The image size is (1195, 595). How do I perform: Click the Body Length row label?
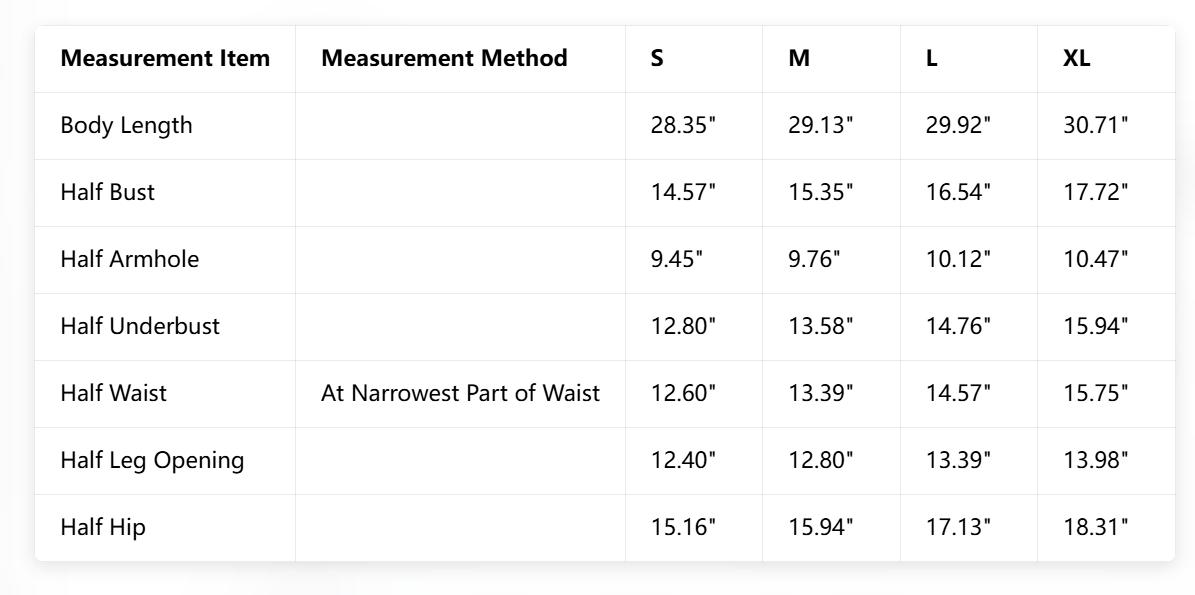point(126,125)
